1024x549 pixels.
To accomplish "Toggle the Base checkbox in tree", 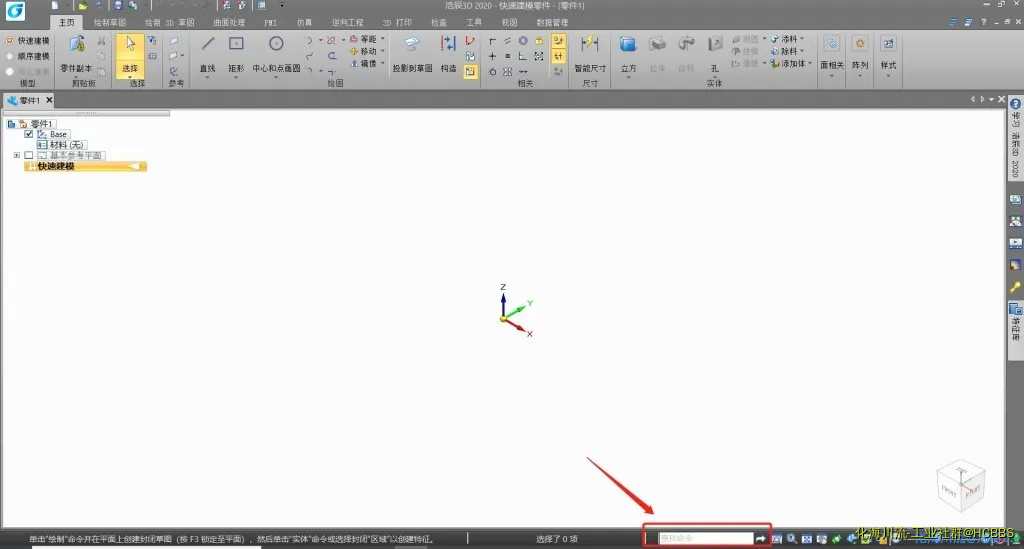I will point(29,134).
